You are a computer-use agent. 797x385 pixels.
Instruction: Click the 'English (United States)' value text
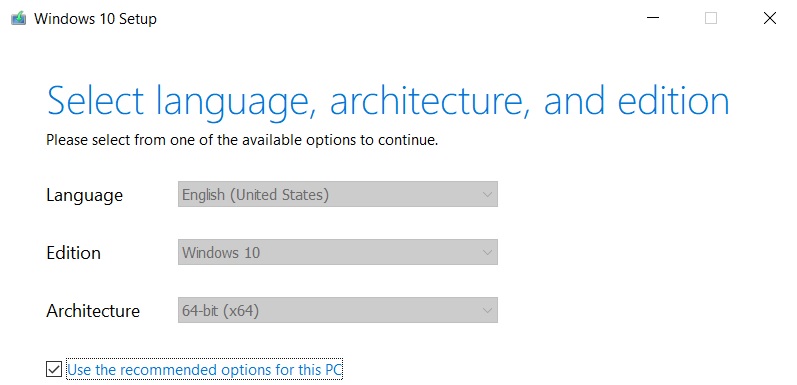pos(256,195)
